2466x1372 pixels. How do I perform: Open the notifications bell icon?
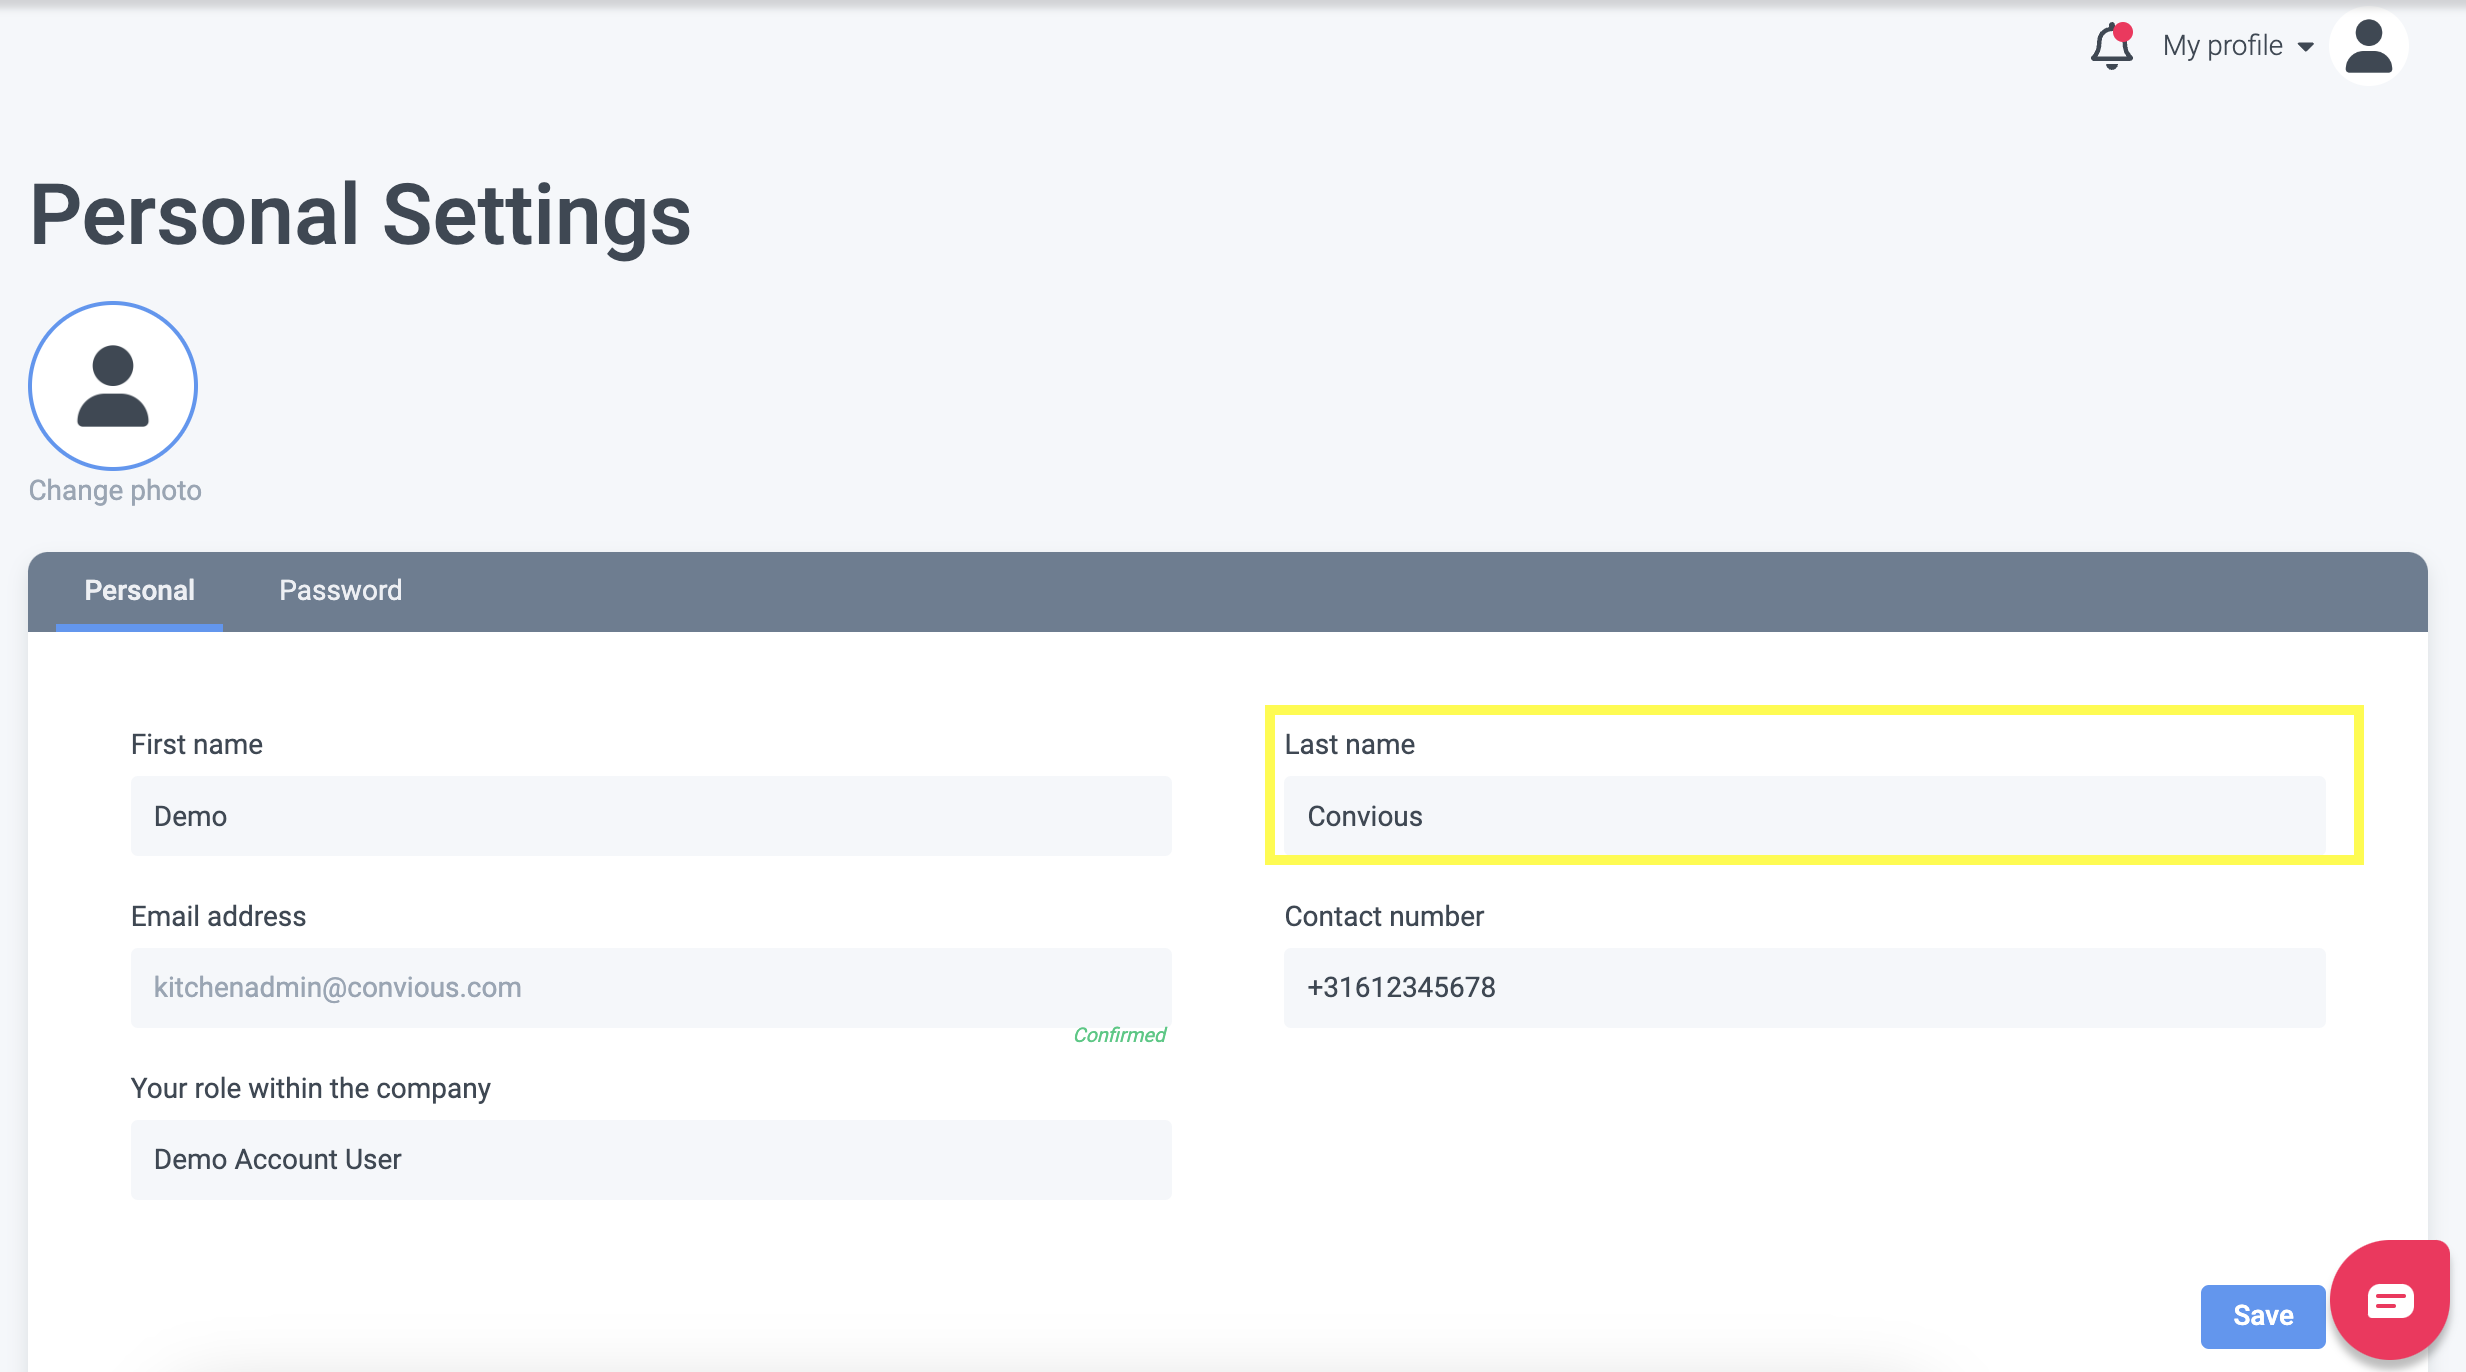(x=2110, y=47)
